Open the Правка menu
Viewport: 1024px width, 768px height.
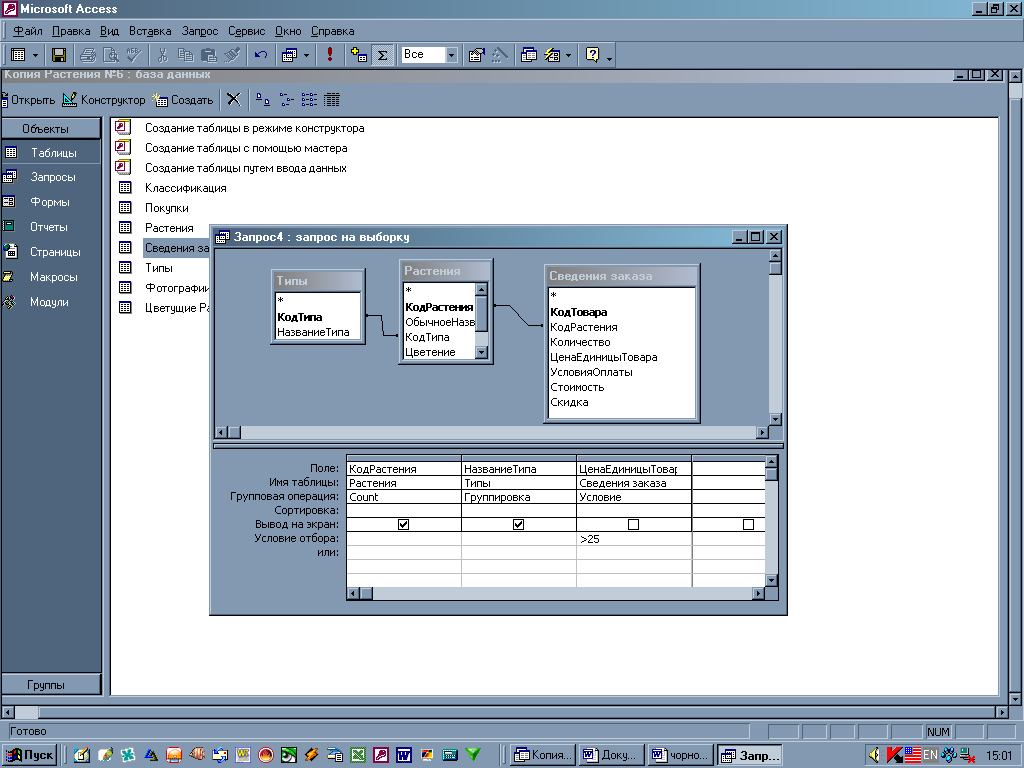click(x=71, y=31)
